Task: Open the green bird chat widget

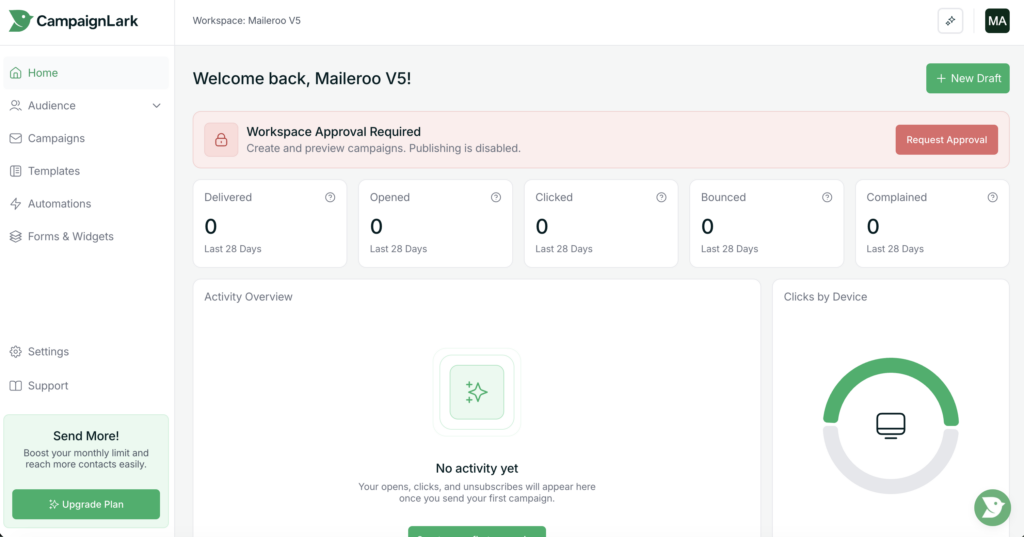Action: pyautogui.click(x=992, y=507)
